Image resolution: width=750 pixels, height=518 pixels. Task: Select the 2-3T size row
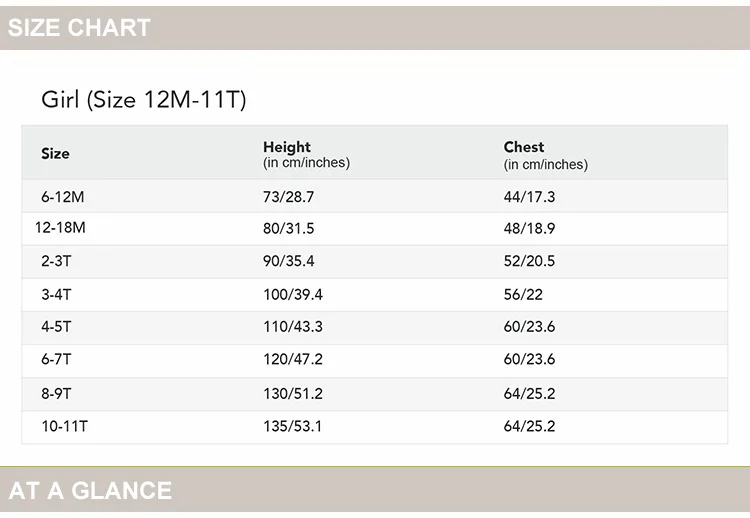tap(375, 262)
